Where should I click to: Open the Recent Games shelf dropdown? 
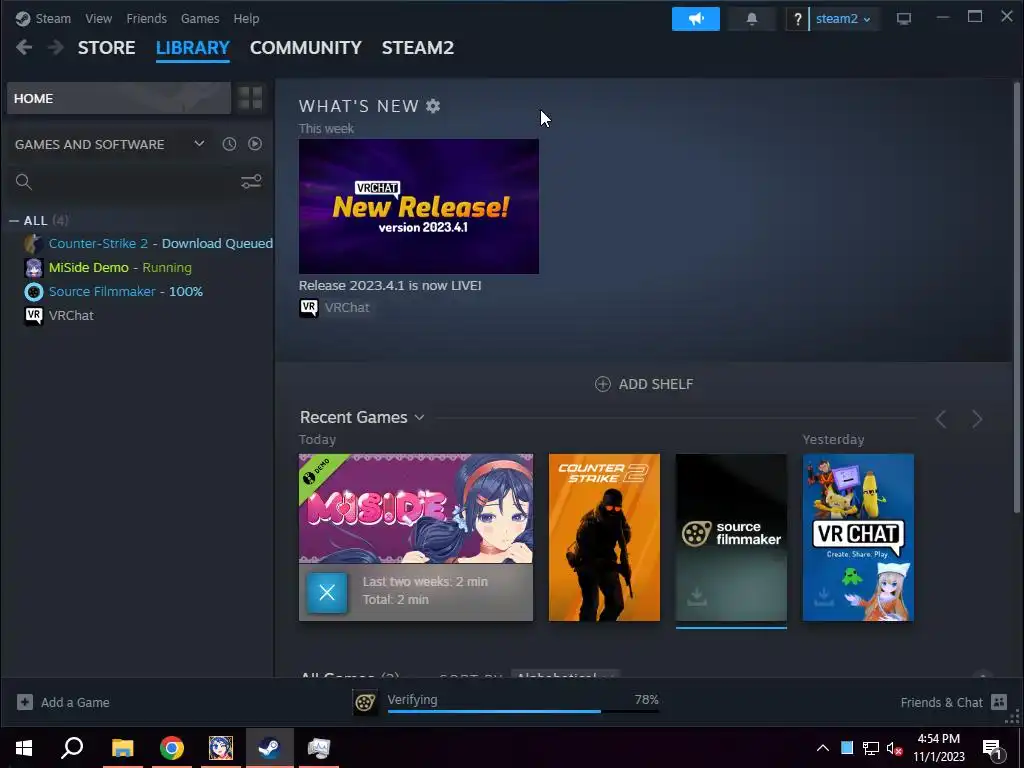tap(419, 417)
